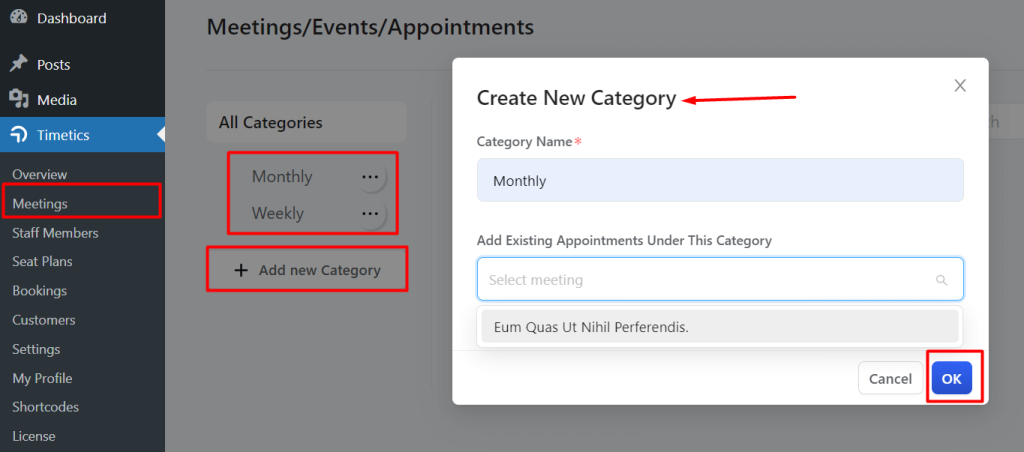Open the Monthly category three-dots menu
The width and height of the screenshot is (1024, 452).
pyautogui.click(x=370, y=176)
